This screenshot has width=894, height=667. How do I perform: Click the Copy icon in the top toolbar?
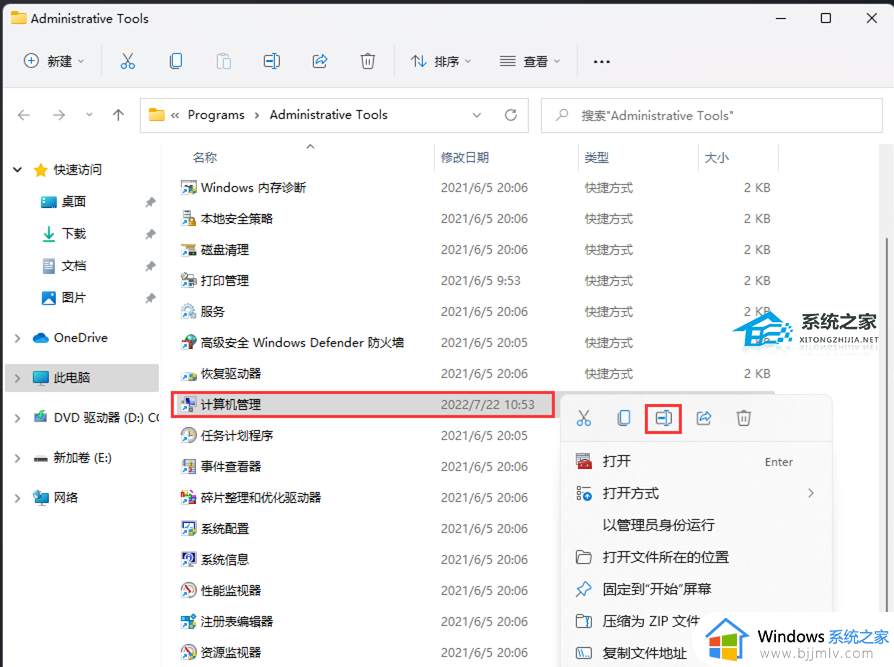[176, 61]
